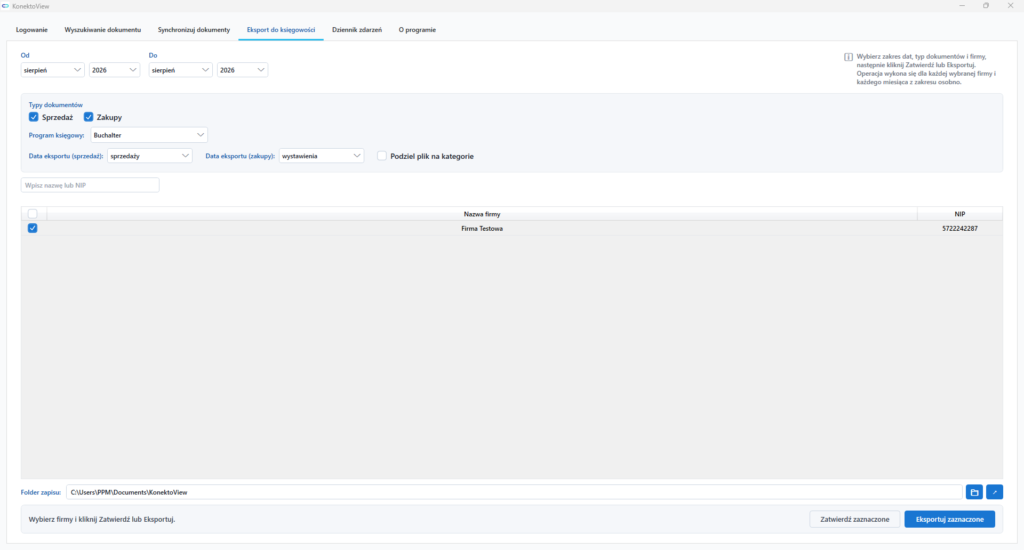Open the Dziennik zdarzeń tab
The width and height of the screenshot is (1024, 550).
tap(357, 30)
